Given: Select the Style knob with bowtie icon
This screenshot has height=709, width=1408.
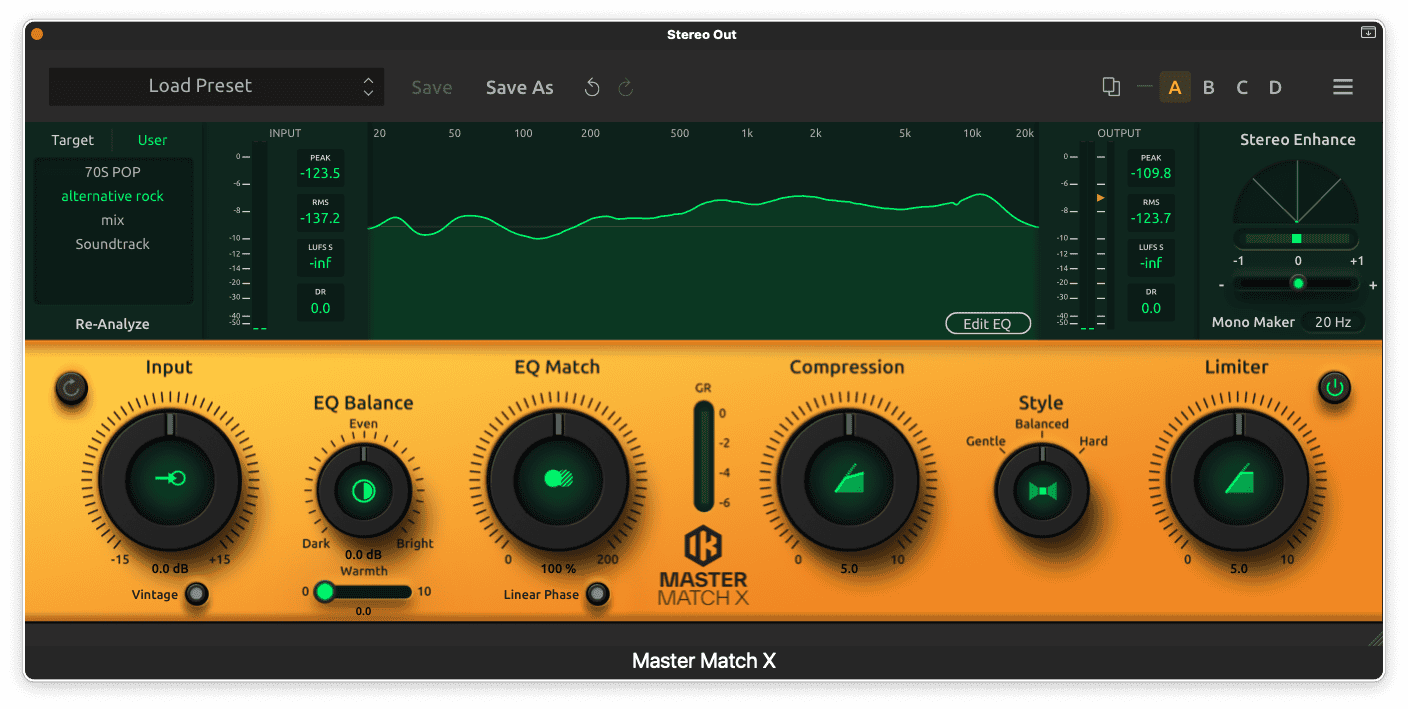Looking at the screenshot, I should pos(1042,489).
